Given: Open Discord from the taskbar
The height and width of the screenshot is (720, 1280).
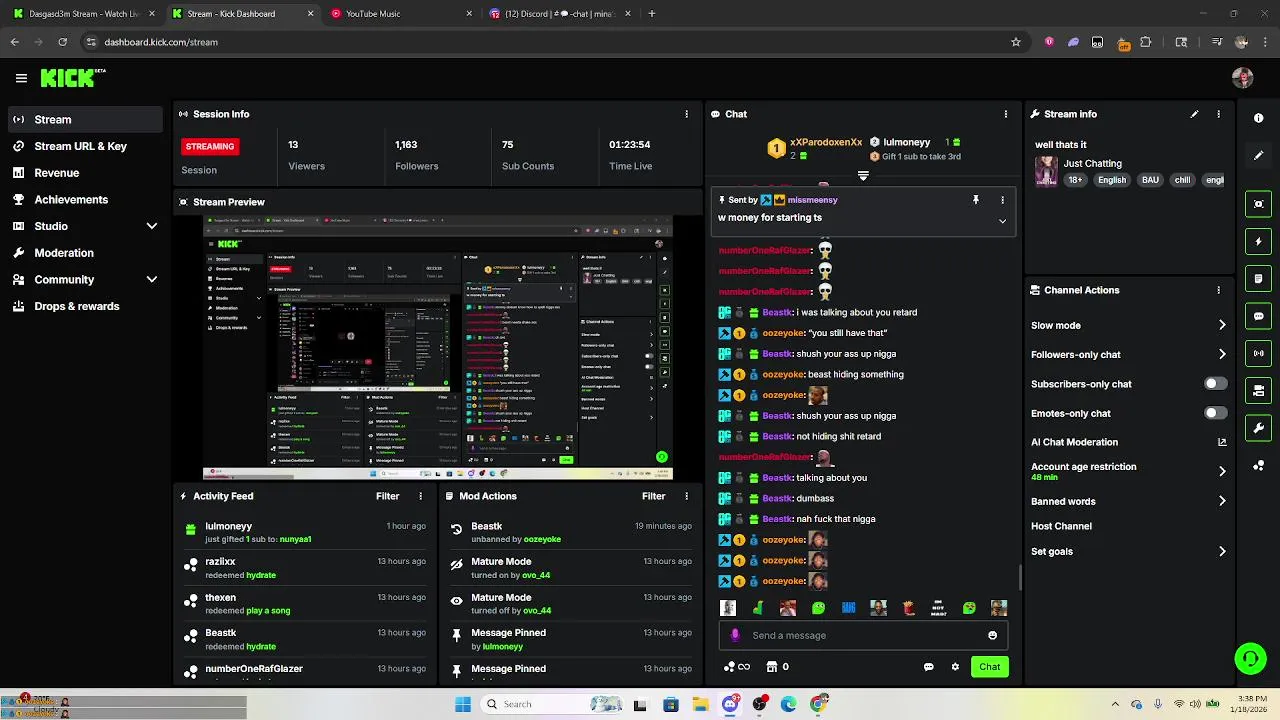Looking at the screenshot, I should pyautogui.click(x=730, y=704).
